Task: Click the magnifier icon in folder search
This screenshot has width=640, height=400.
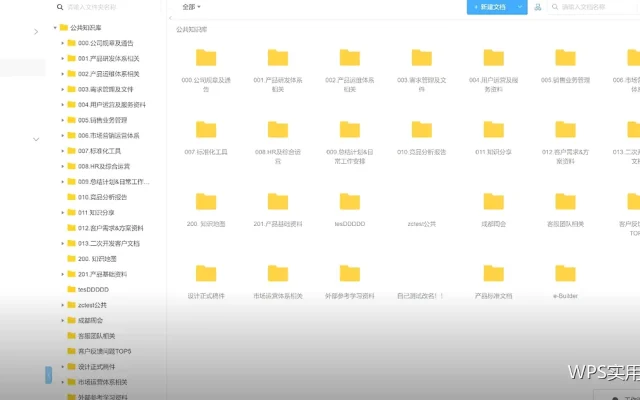Action: (60, 7)
